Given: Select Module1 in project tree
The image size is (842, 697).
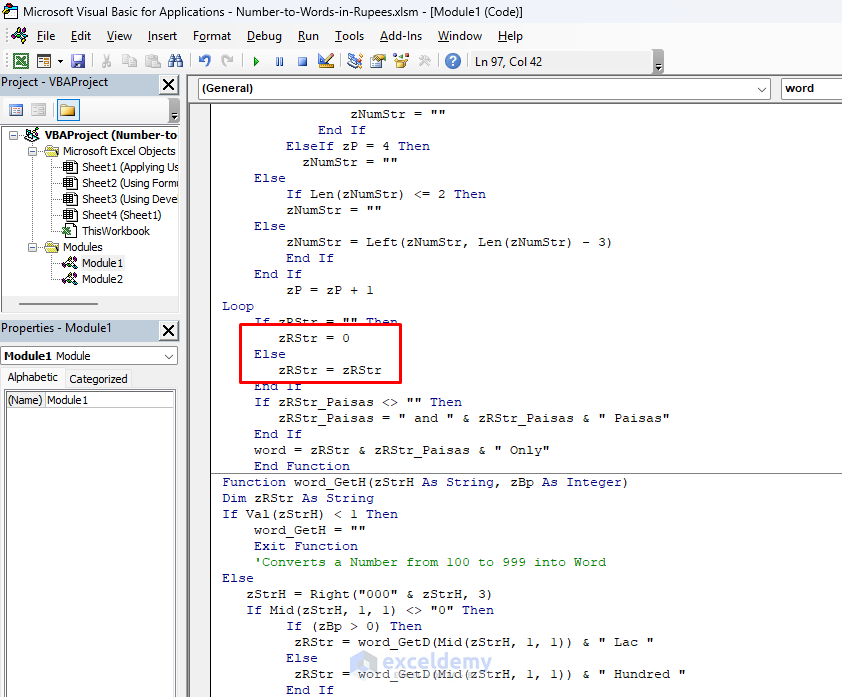Looking at the screenshot, I should click(x=102, y=263).
